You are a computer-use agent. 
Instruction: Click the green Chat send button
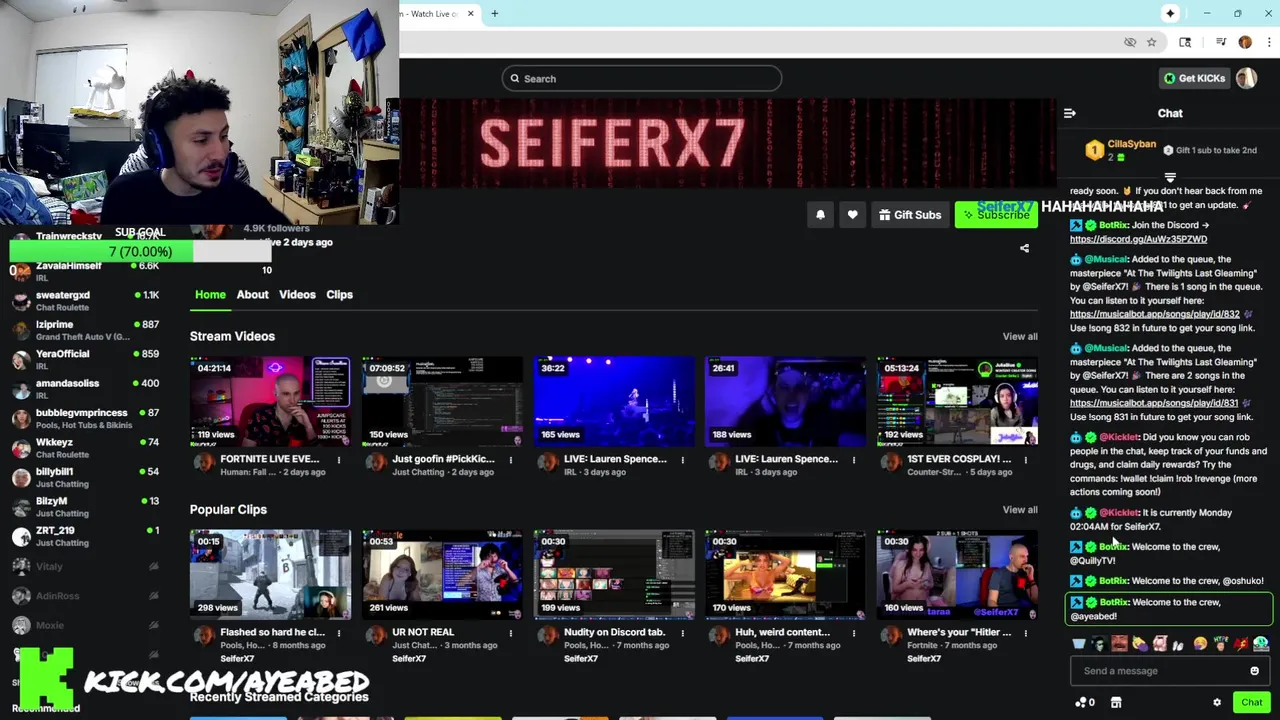coord(1252,703)
